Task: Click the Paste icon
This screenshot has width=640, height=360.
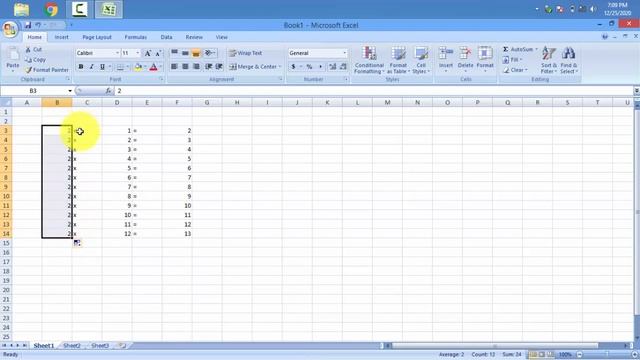Action: pyautogui.click(x=13, y=54)
